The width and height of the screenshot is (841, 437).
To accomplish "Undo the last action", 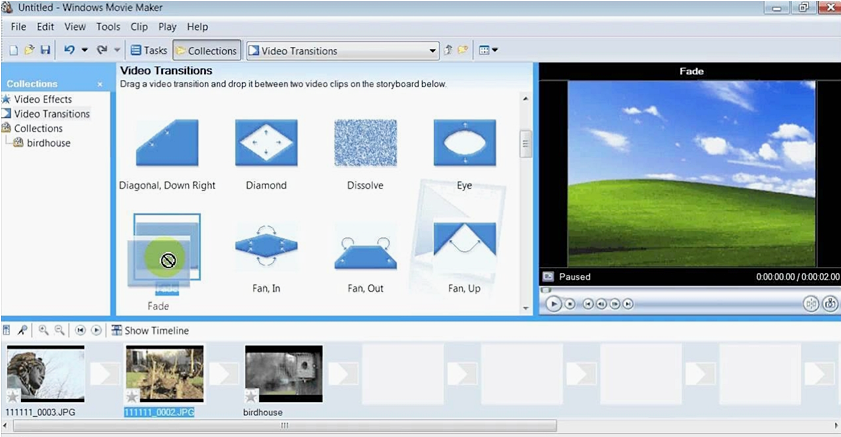I will [69, 50].
